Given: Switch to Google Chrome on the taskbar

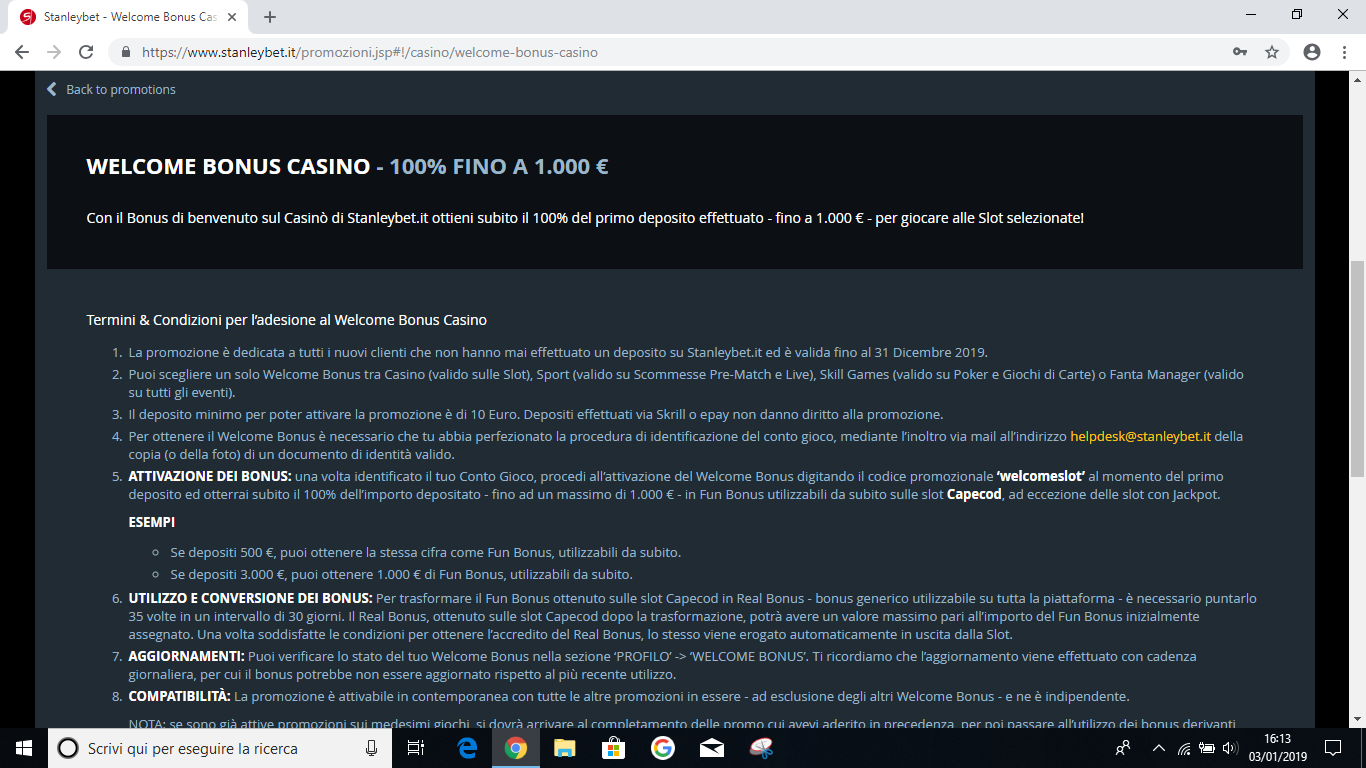Looking at the screenshot, I should (x=515, y=748).
